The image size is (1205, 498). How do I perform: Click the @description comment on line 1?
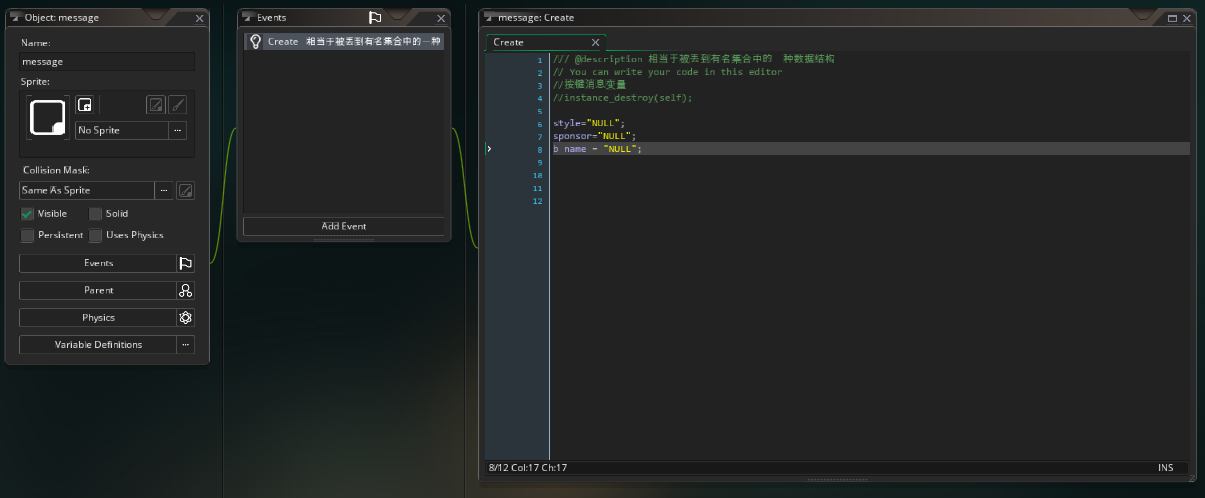tap(693, 58)
